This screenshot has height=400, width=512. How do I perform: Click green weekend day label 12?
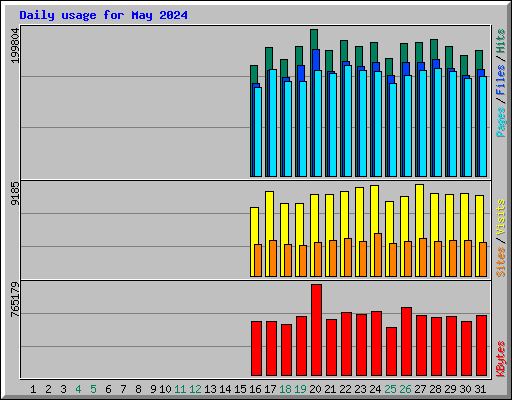[195, 389]
